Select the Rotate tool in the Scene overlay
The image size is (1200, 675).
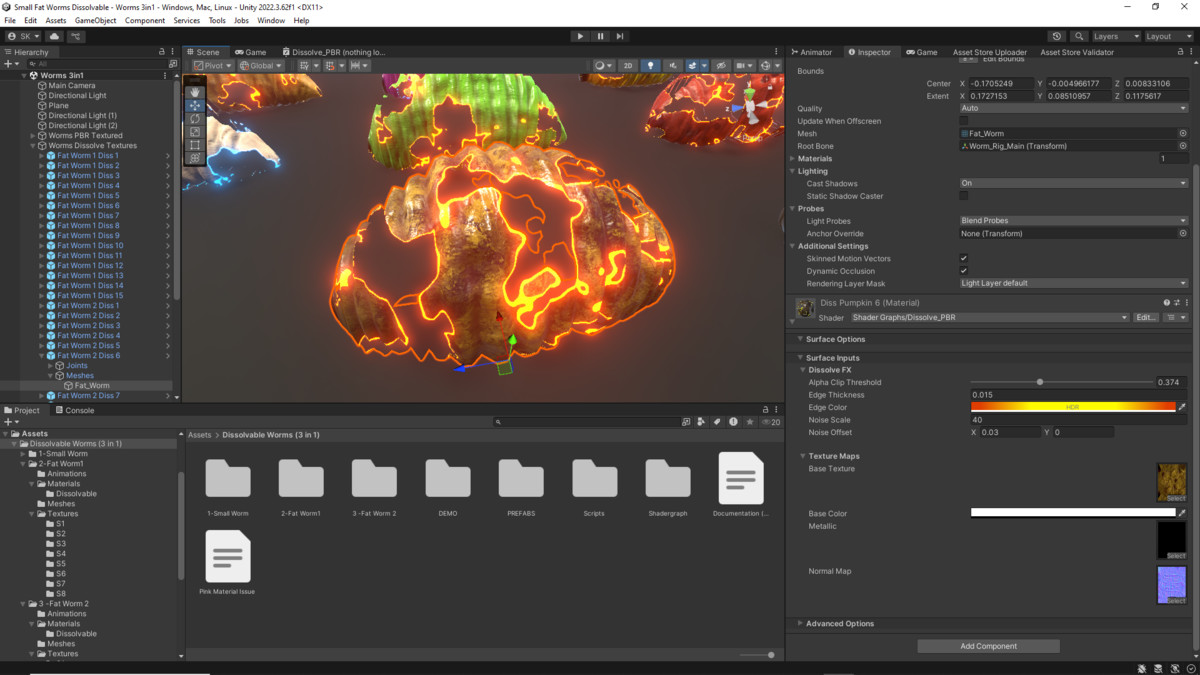195,119
